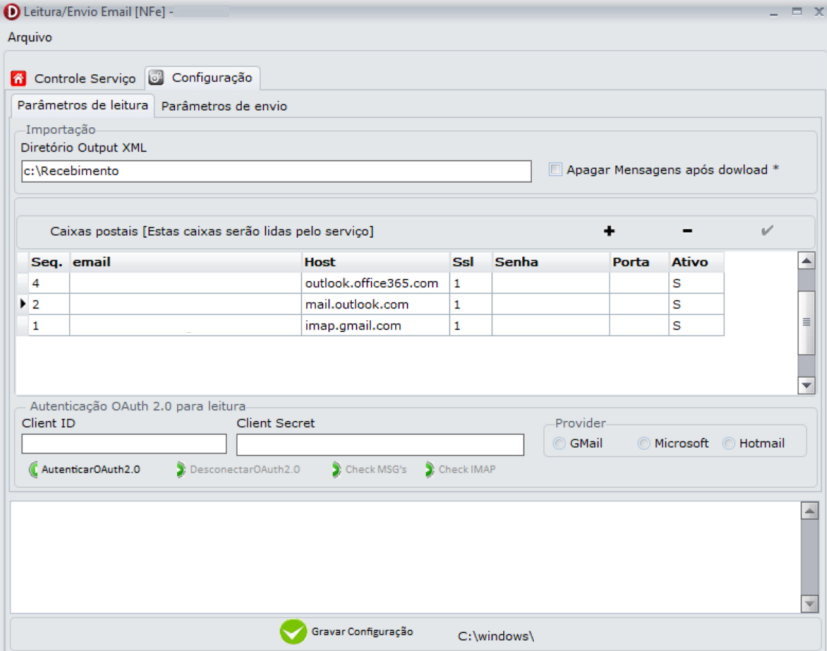Click the Ssl column header
Viewport: 827px width, 651px height.
click(x=471, y=262)
